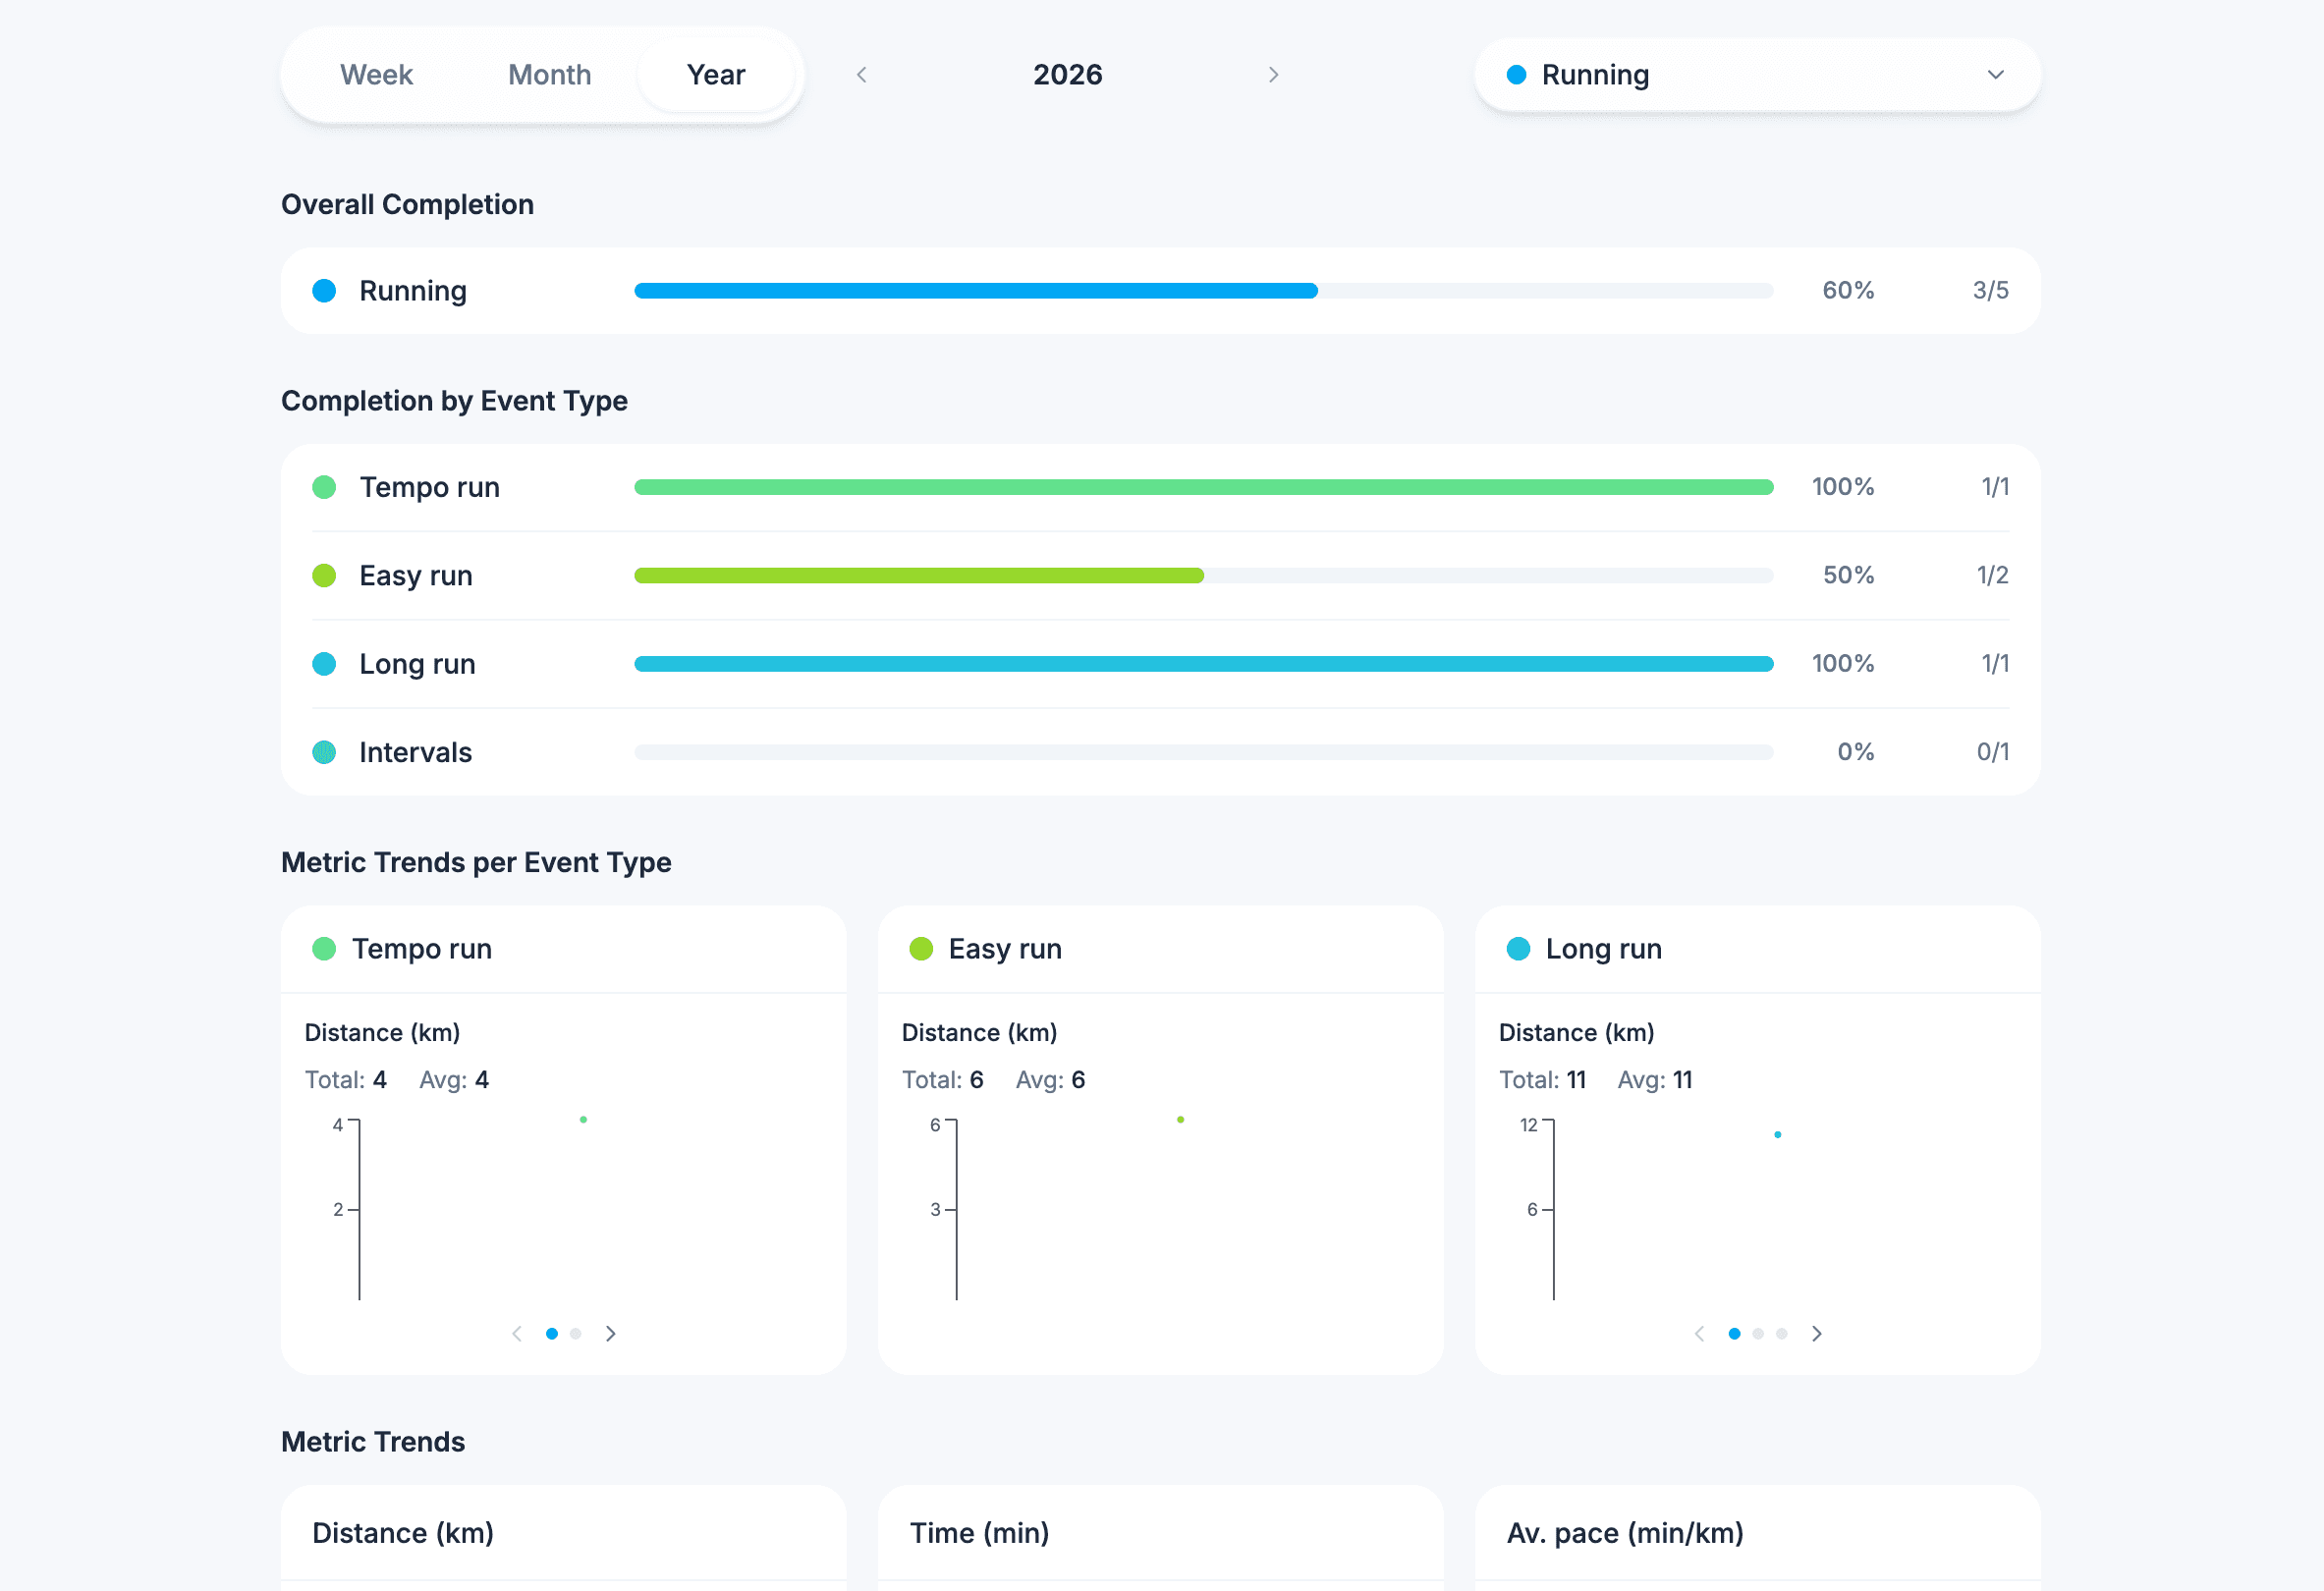This screenshot has width=2324, height=1591.
Task: Go to next year with right chevron
Action: 1273,75
